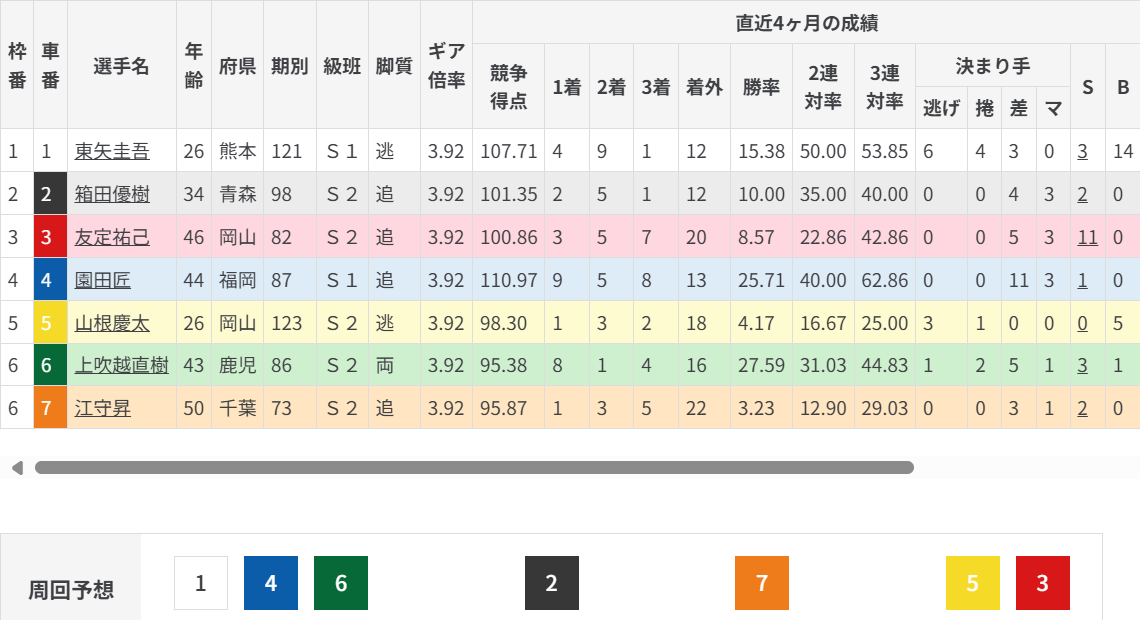
Task: Click S count 1 link in 園田匠 row
Action: tap(1082, 281)
